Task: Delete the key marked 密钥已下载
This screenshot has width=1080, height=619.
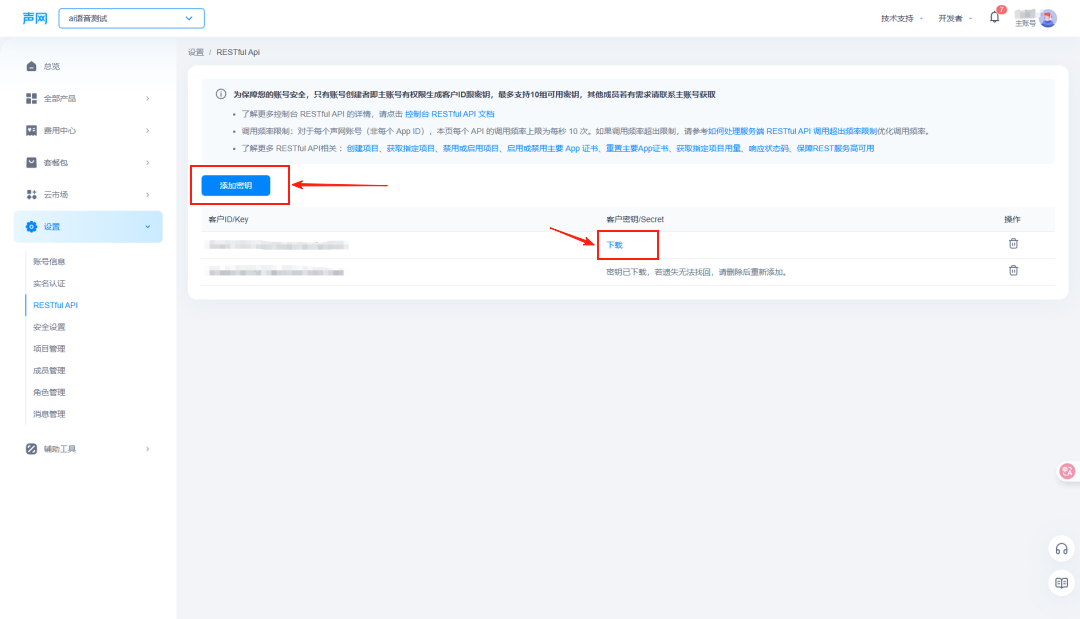Action: coord(1013,271)
